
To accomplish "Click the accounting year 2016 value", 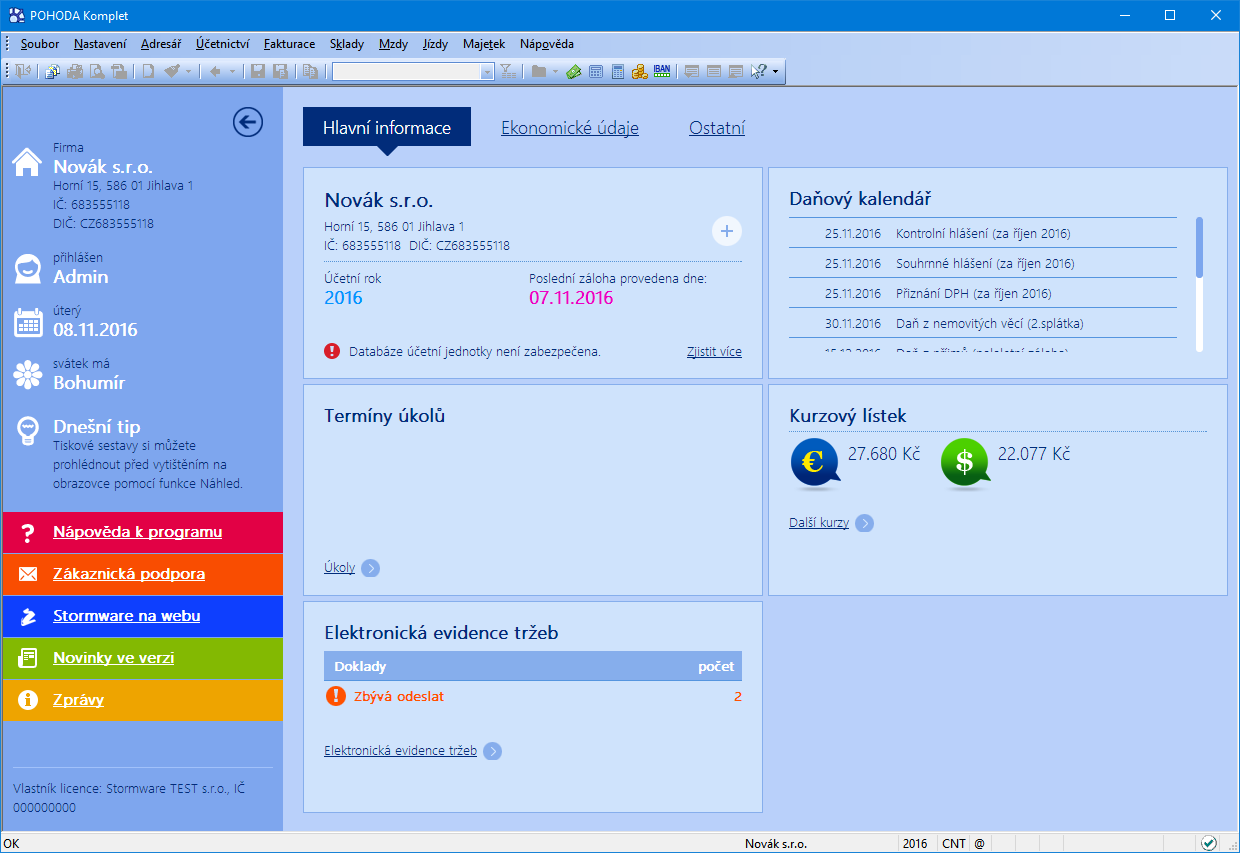I will pyautogui.click(x=343, y=298).
